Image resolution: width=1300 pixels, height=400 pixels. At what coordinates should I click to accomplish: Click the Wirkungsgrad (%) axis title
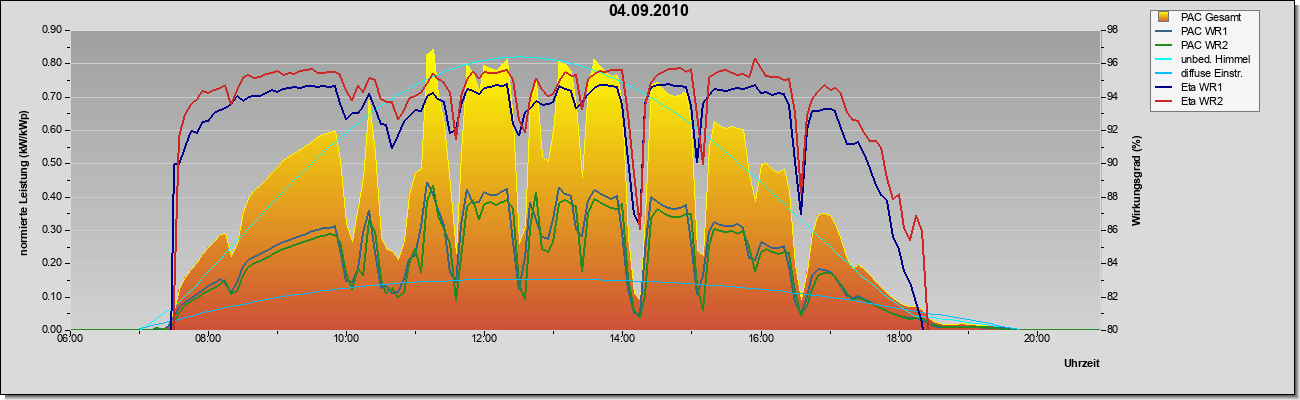(x=1136, y=179)
